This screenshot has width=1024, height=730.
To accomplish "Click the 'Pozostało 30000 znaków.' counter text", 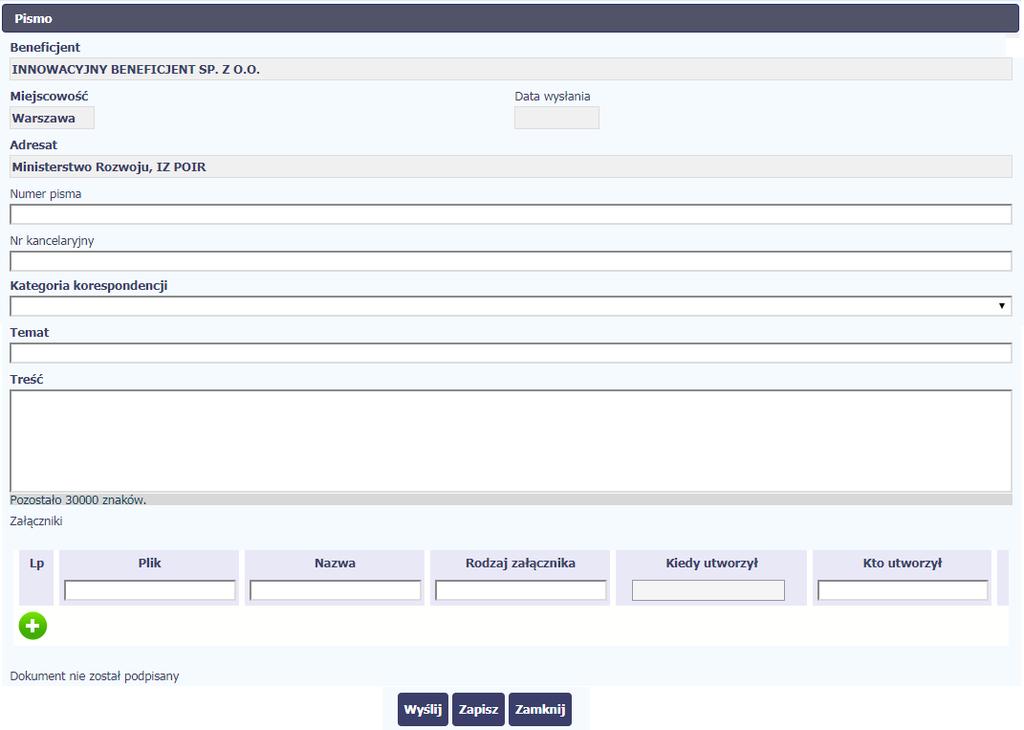I will tap(78, 500).
